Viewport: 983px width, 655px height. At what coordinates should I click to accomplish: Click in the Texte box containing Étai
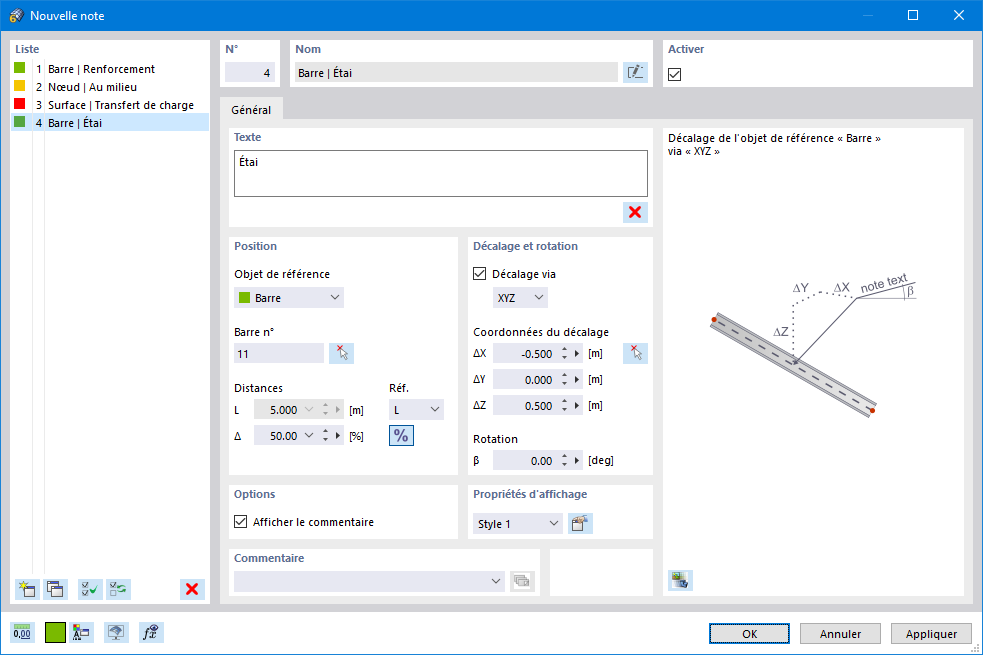pos(441,174)
